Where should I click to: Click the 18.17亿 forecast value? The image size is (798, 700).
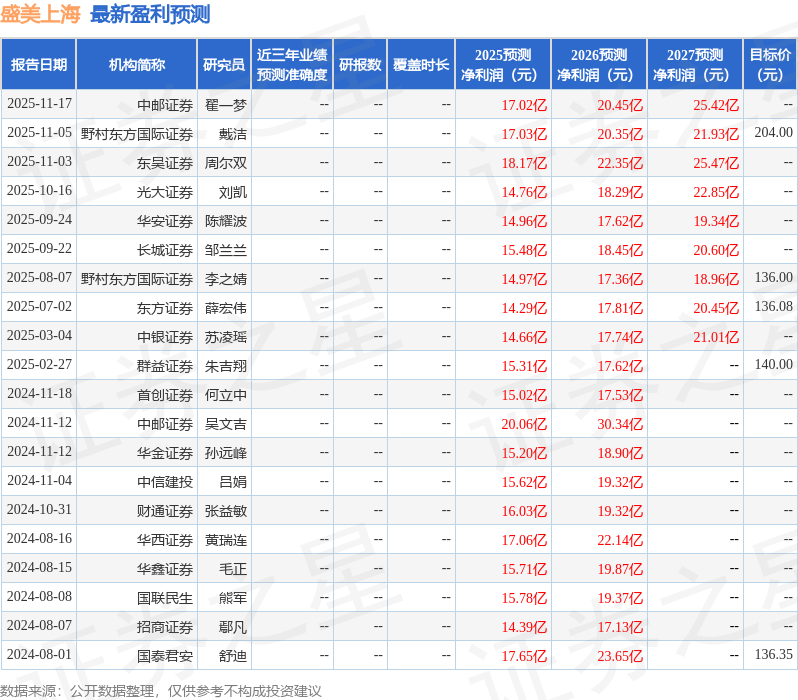click(x=524, y=163)
